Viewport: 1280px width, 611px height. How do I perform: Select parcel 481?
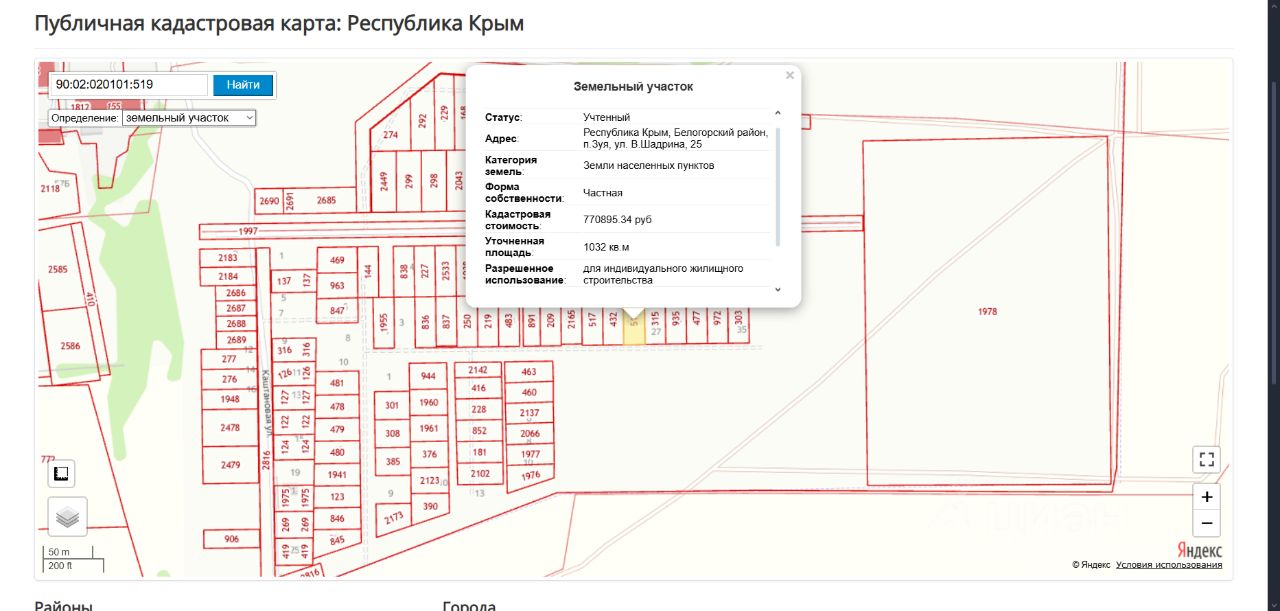tap(337, 383)
